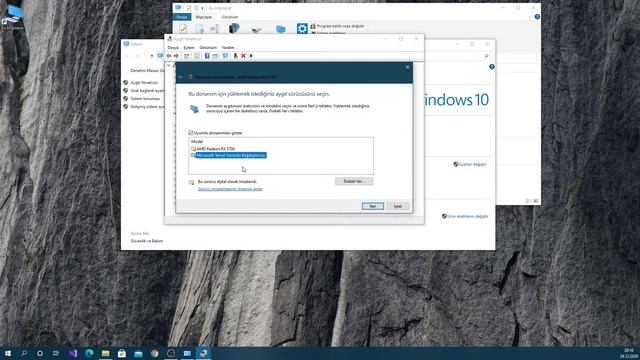This screenshot has width=640, height=360.
Task: Click 'Program kaldır veya değiştir' in Explorer ribbon
Action: pyautogui.click(x=338, y=26)
